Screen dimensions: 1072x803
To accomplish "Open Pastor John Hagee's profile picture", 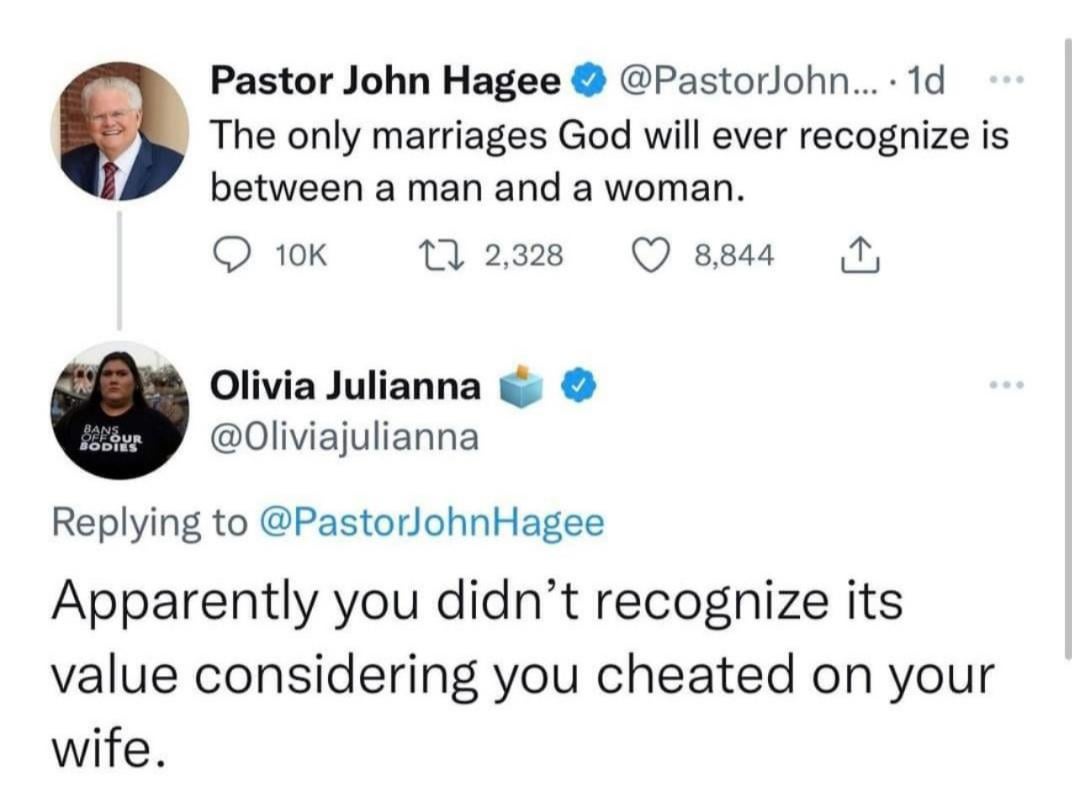I will point(120,131).
